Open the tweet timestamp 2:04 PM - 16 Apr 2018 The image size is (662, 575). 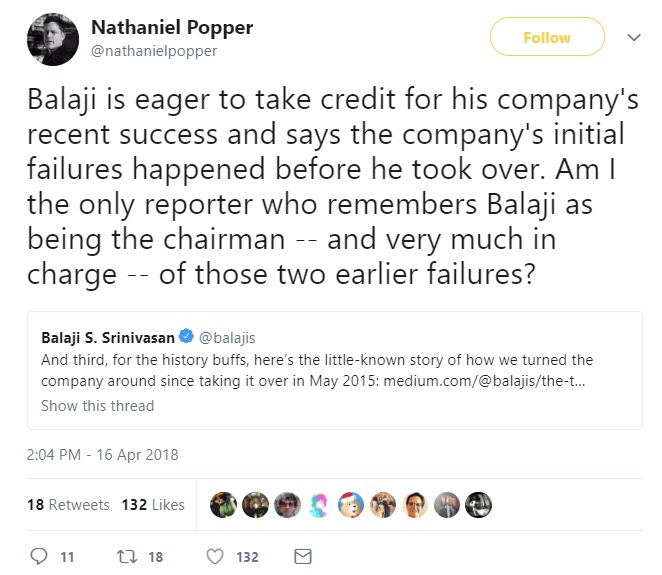(x=103, y=455)
